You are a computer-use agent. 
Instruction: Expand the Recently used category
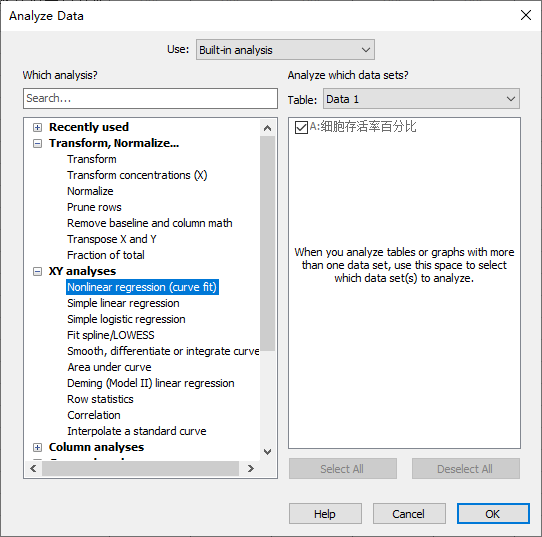[37, 128]
